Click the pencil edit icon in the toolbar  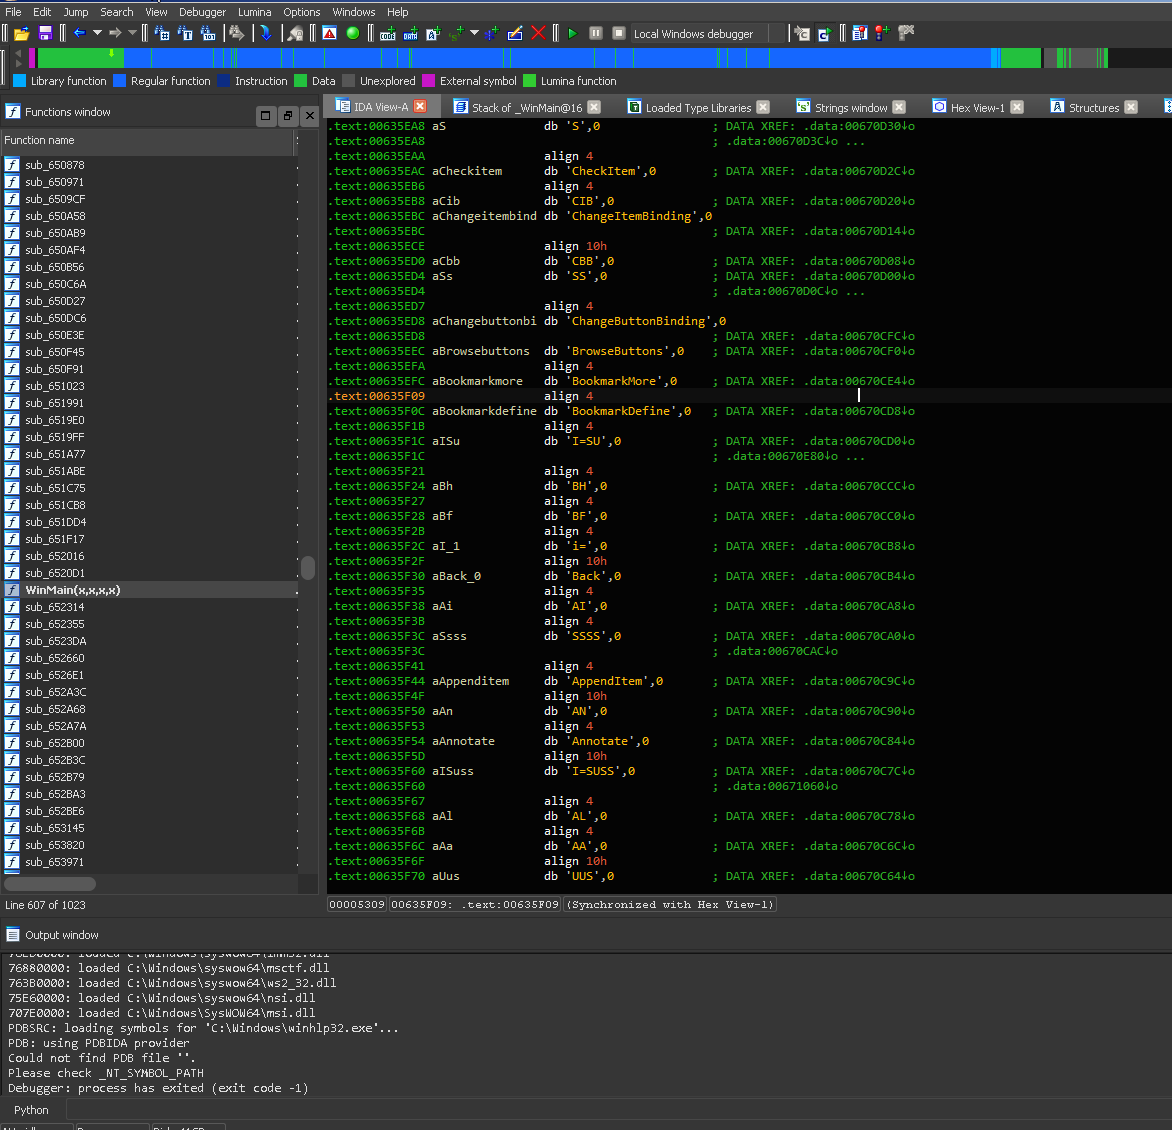[x=515, y=33]
